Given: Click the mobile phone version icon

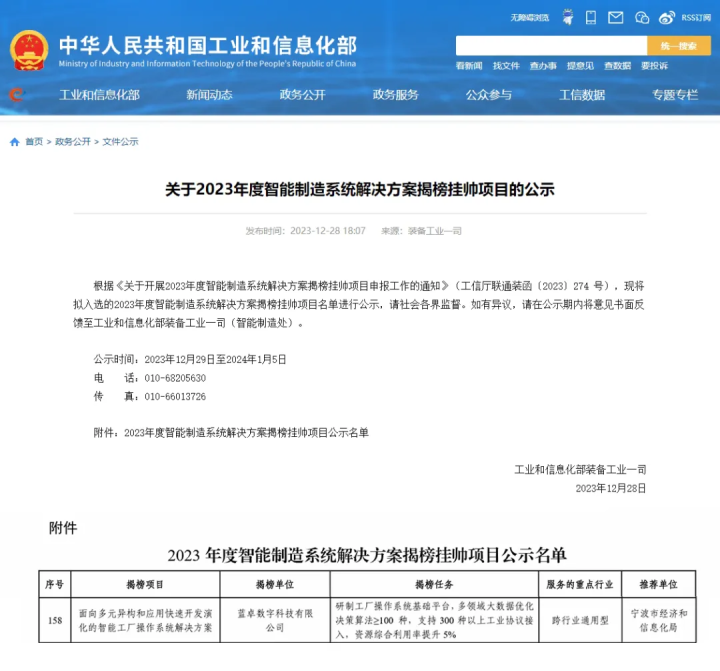Looking at the screenshot, I should pos(591,17).
